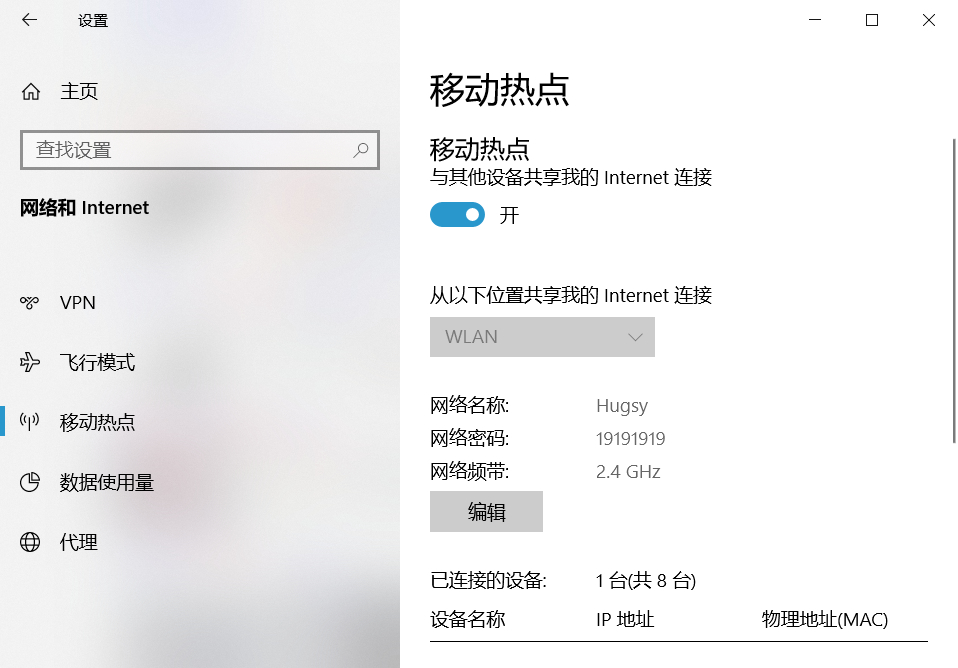The width and height of the screenshot is (958, 668).
Task: Toggle the 移动热点 switch off
Action: tap(457, 215)
